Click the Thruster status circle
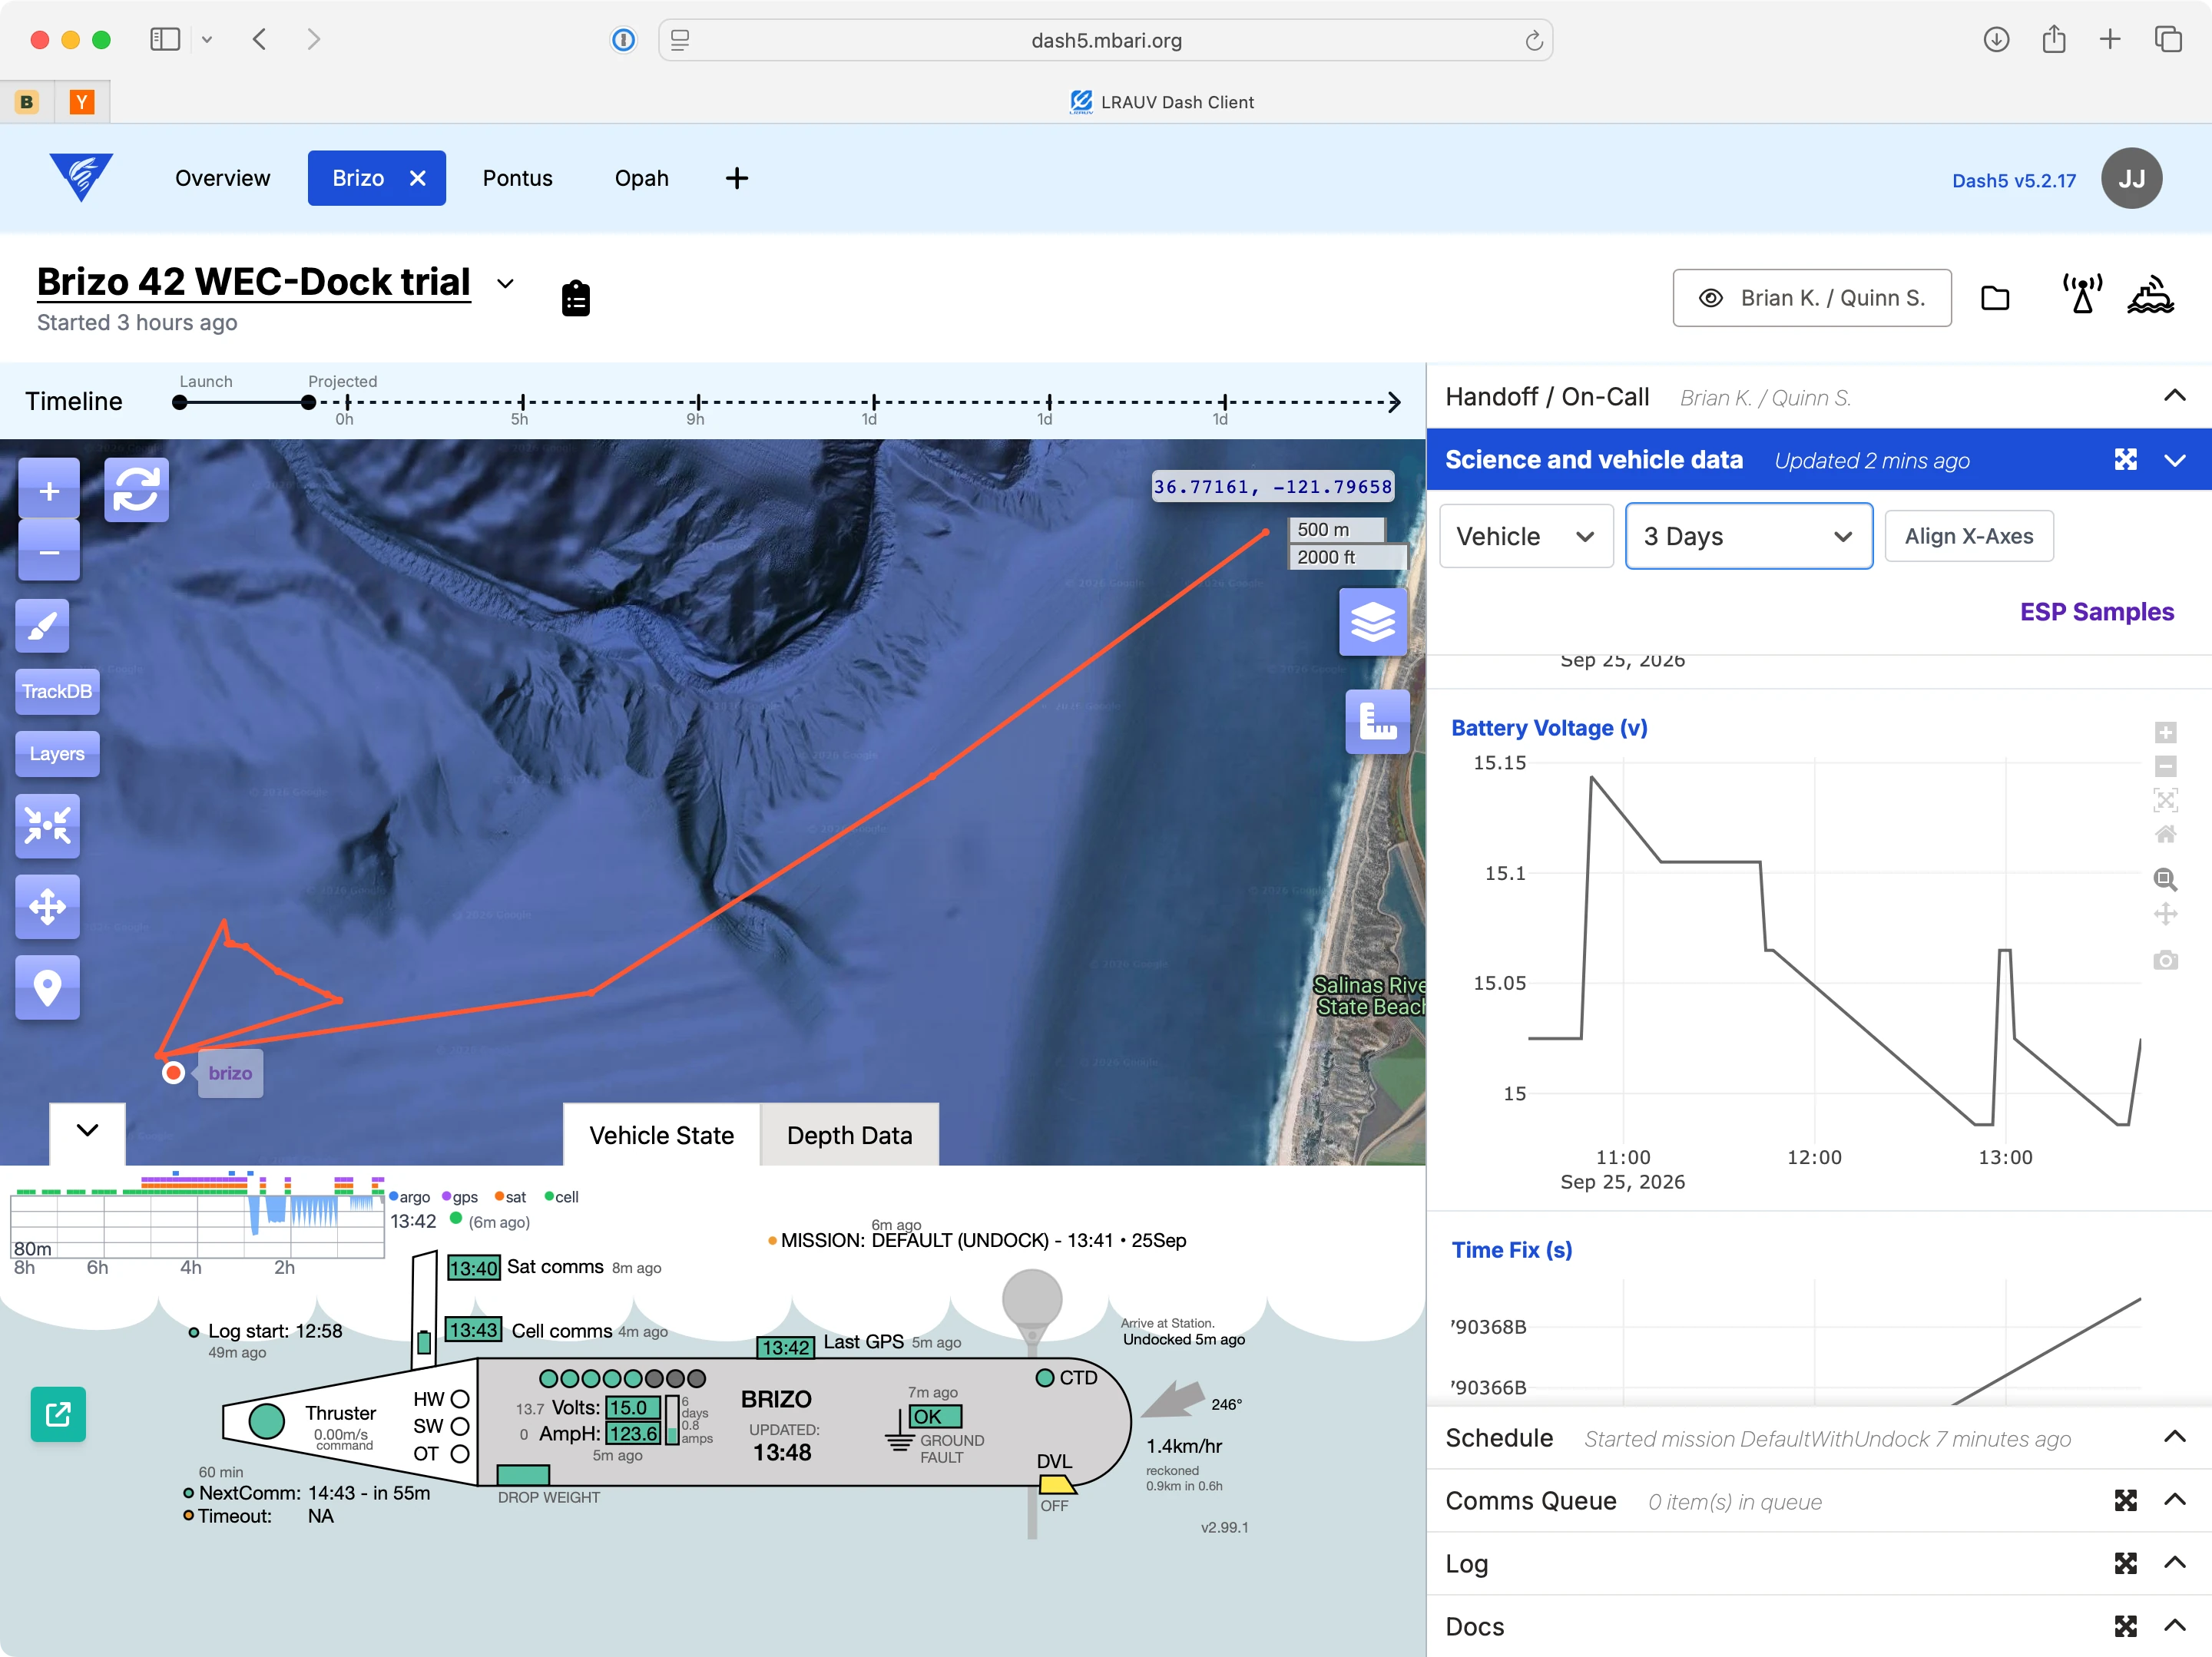 tap(267, 1420)
